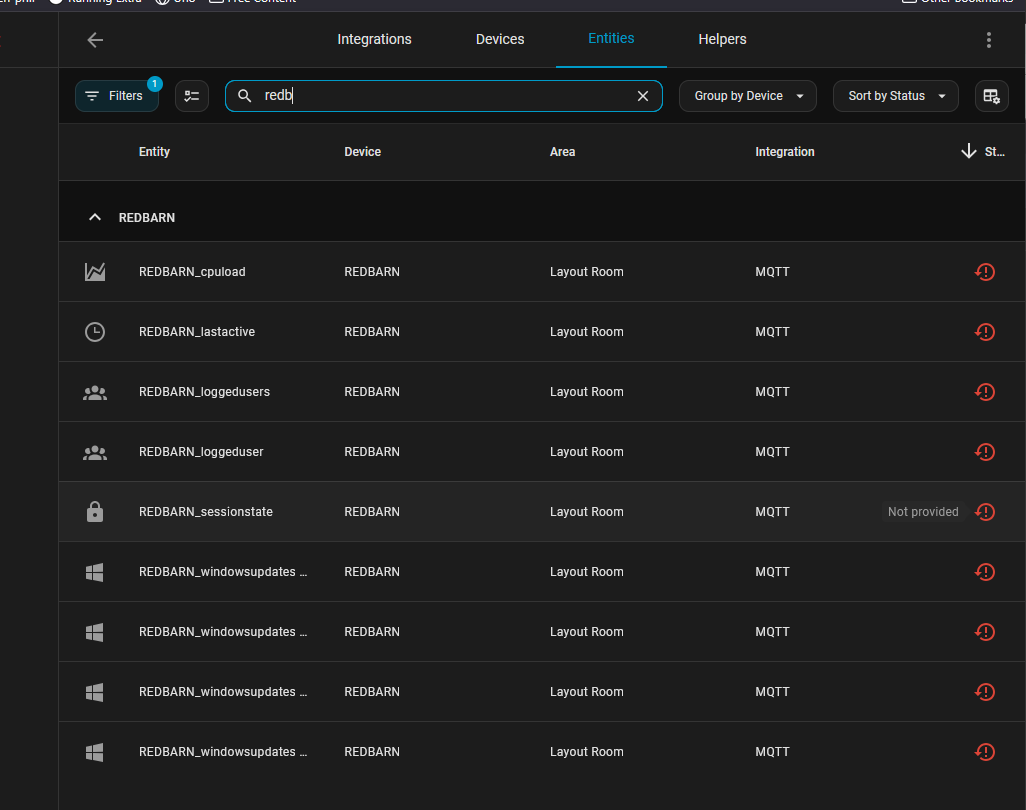Click status icon for REDBARN_sessionstate
Screen dimensions: 1026x810
pos(984,512)
